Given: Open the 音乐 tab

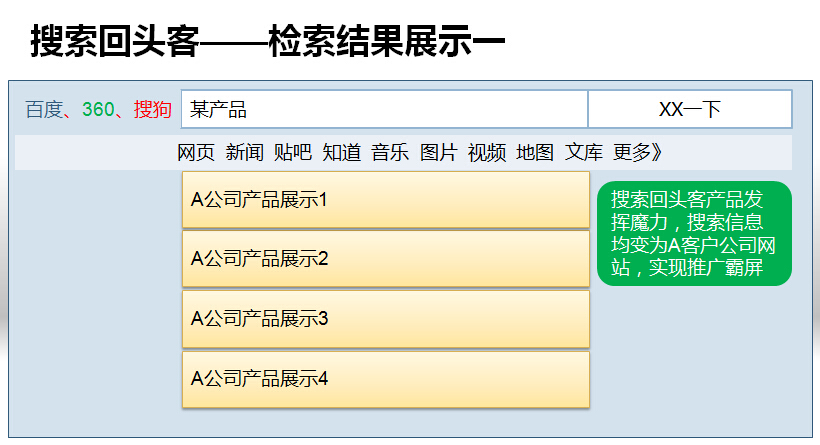Looking at the screenshot, I should click(x=390, y=153).
